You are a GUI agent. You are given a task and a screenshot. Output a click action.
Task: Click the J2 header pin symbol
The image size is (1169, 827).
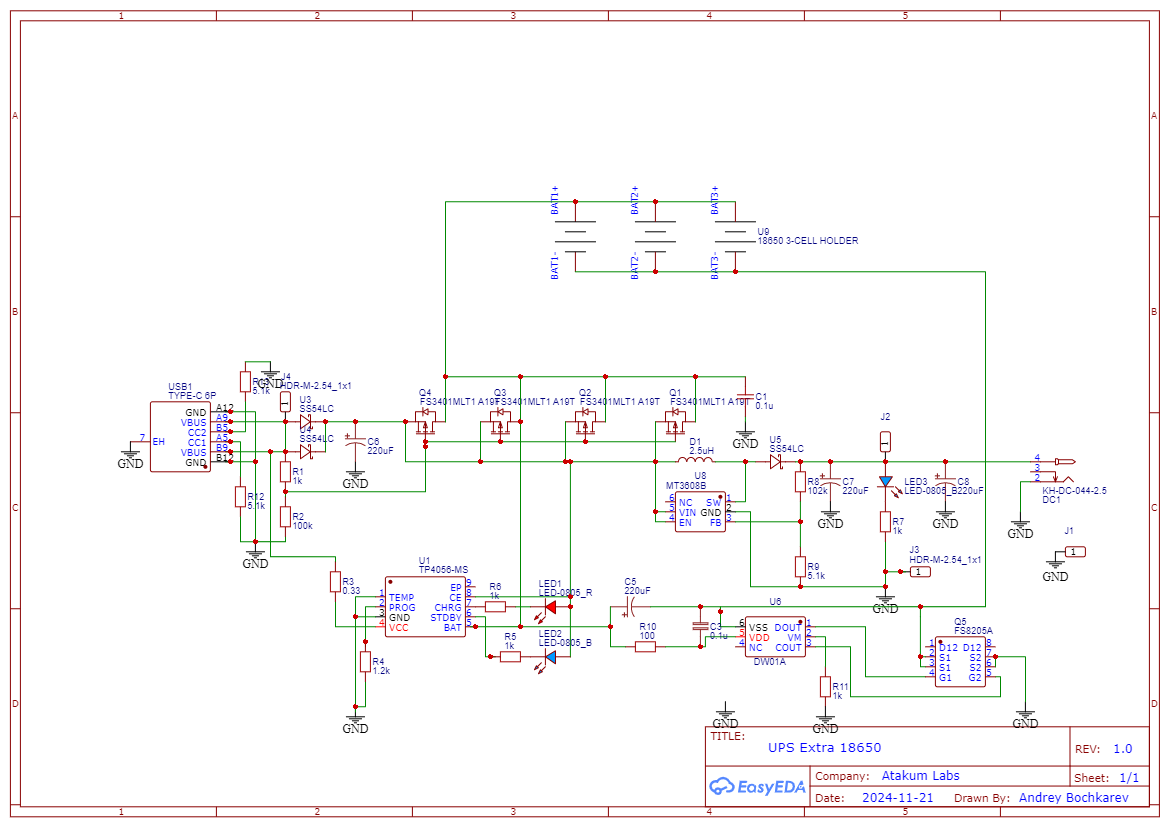[x=886, y=441]
